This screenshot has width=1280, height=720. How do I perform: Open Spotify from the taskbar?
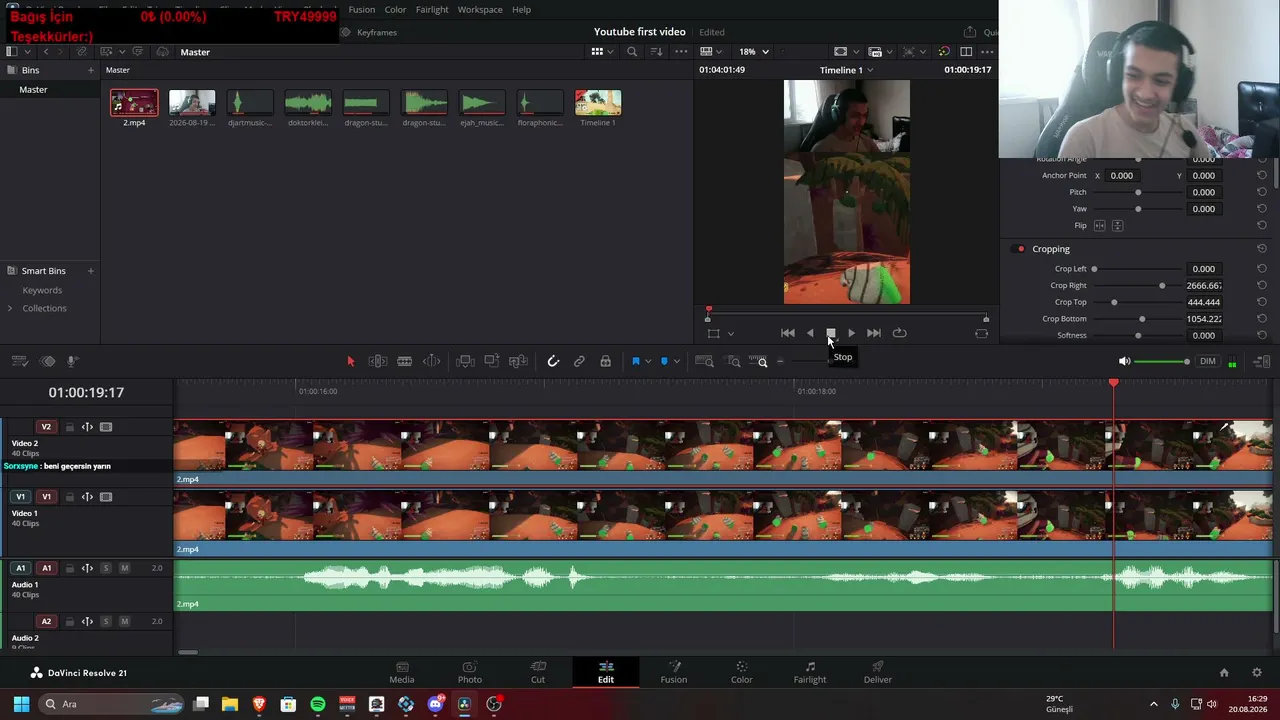[x=318, y=704]
